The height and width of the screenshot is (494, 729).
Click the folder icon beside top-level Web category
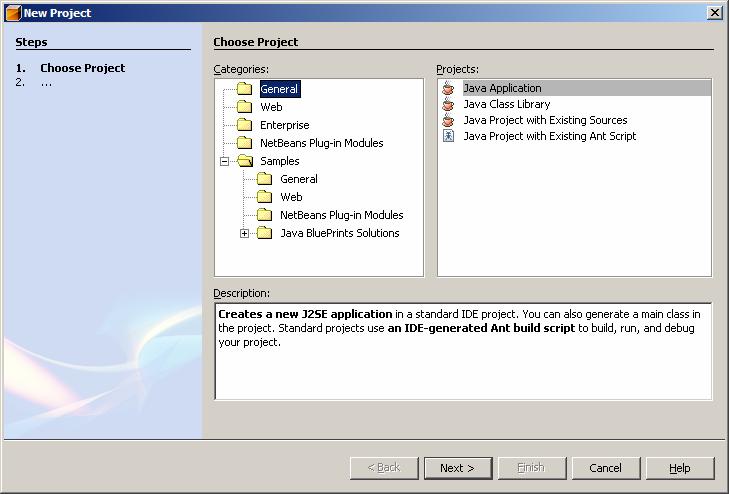pyautogui.click(x=245, y=107)
